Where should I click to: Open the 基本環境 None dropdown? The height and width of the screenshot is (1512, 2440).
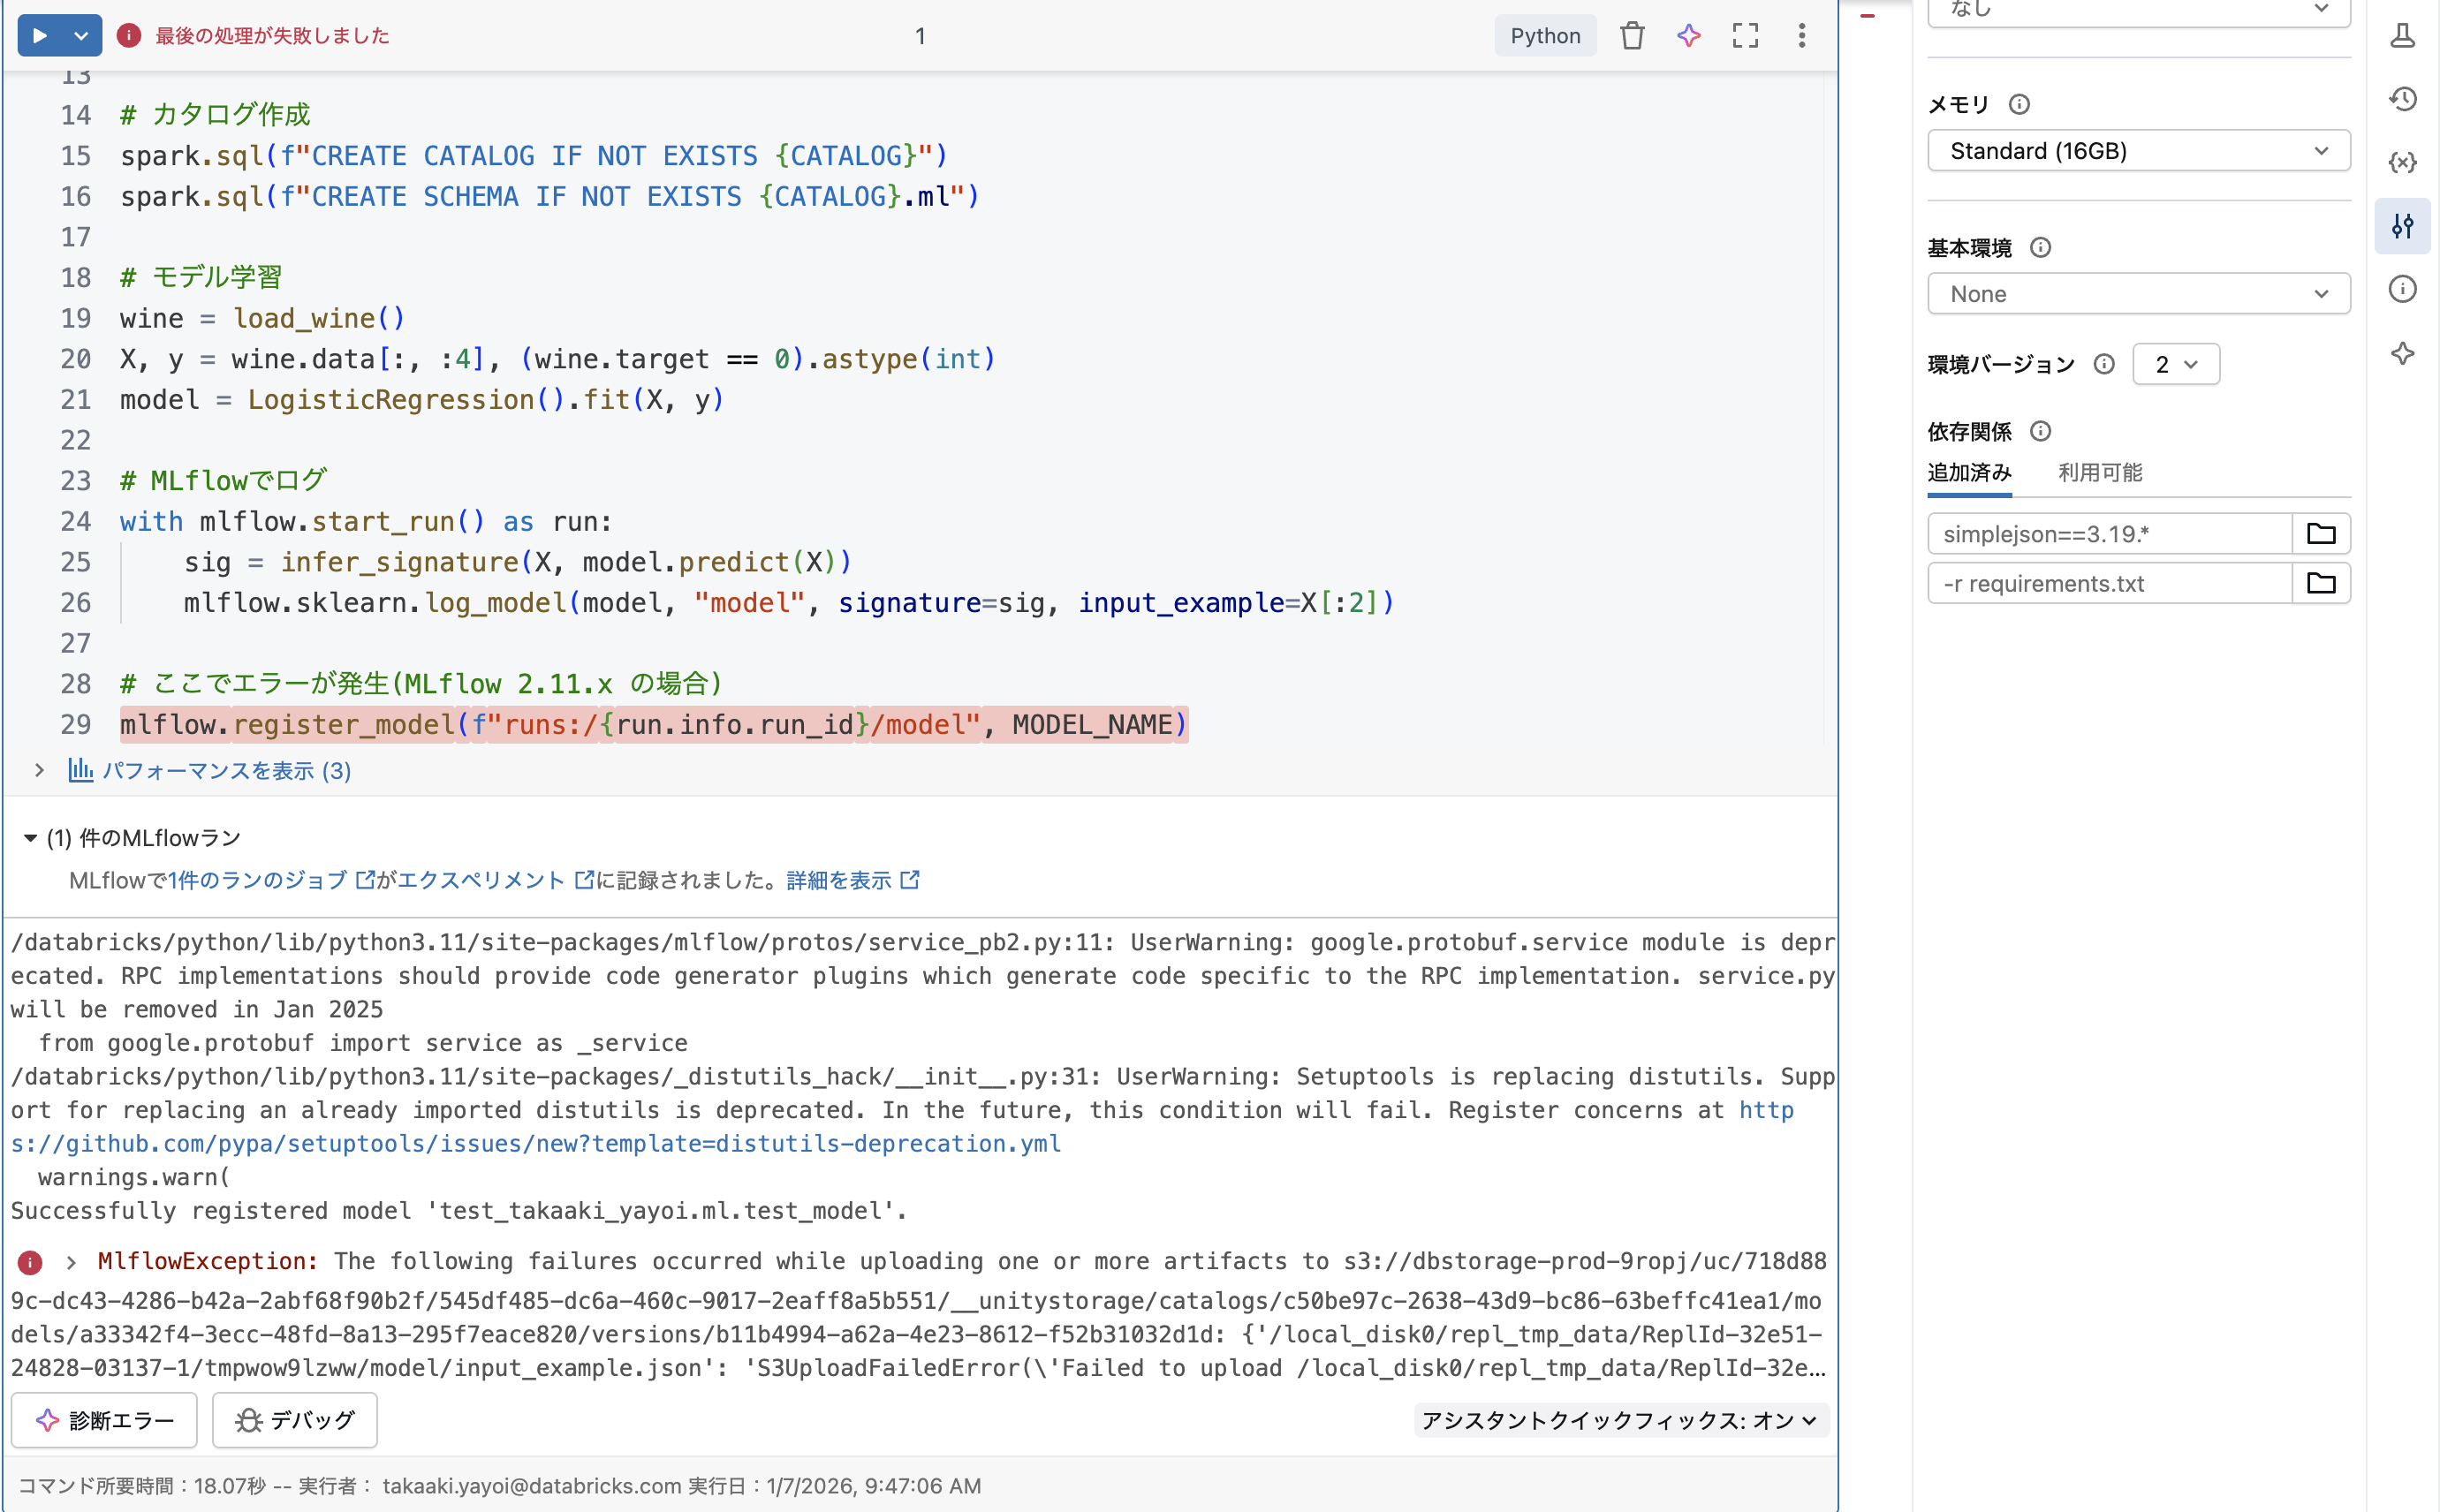[2138, 293]
